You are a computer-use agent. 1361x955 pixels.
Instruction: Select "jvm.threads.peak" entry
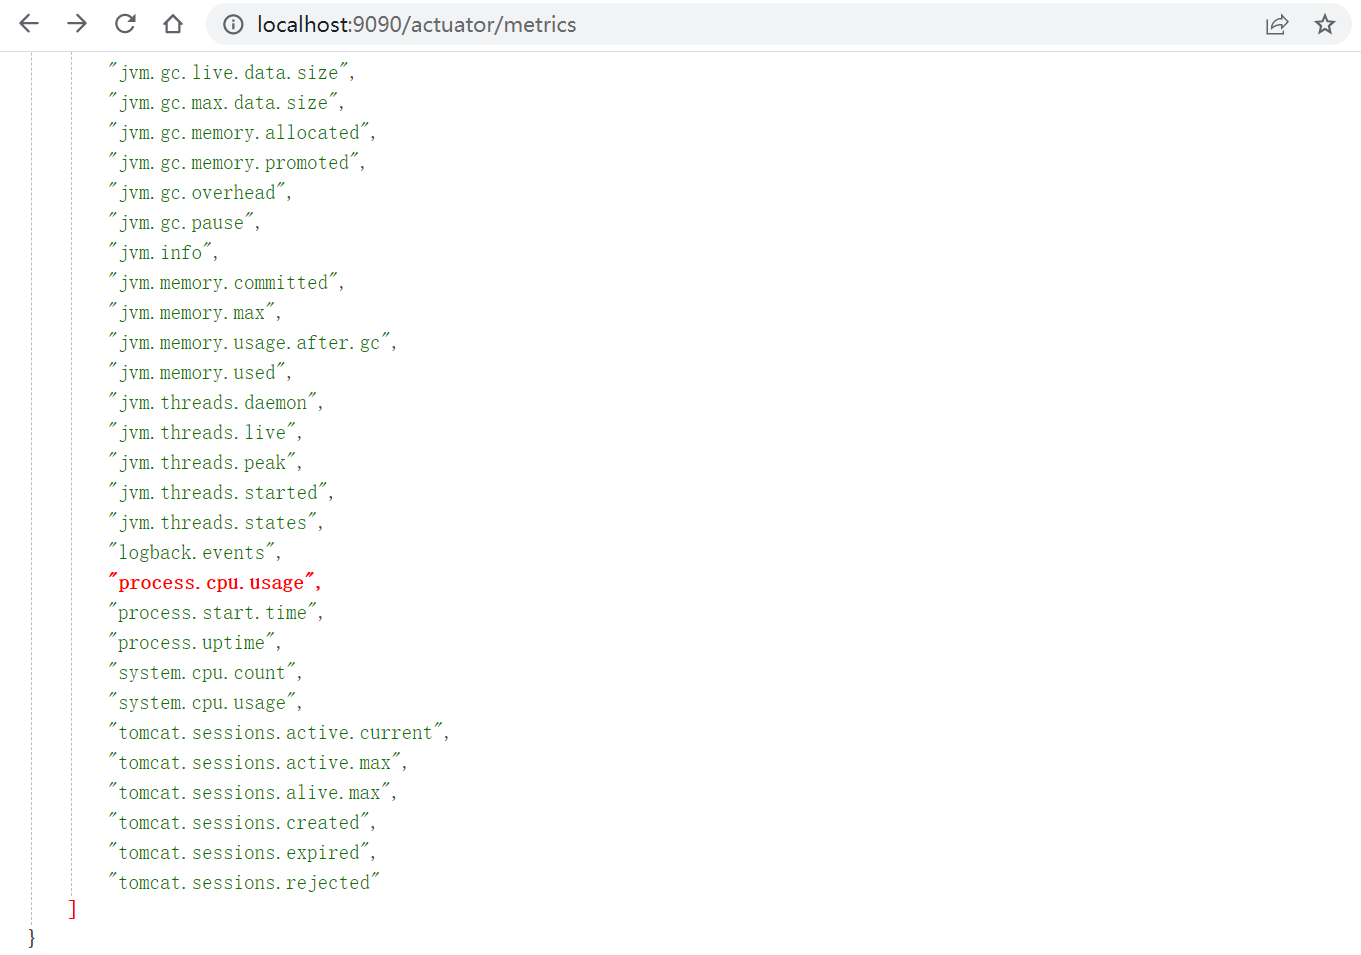tap(202, 463)
